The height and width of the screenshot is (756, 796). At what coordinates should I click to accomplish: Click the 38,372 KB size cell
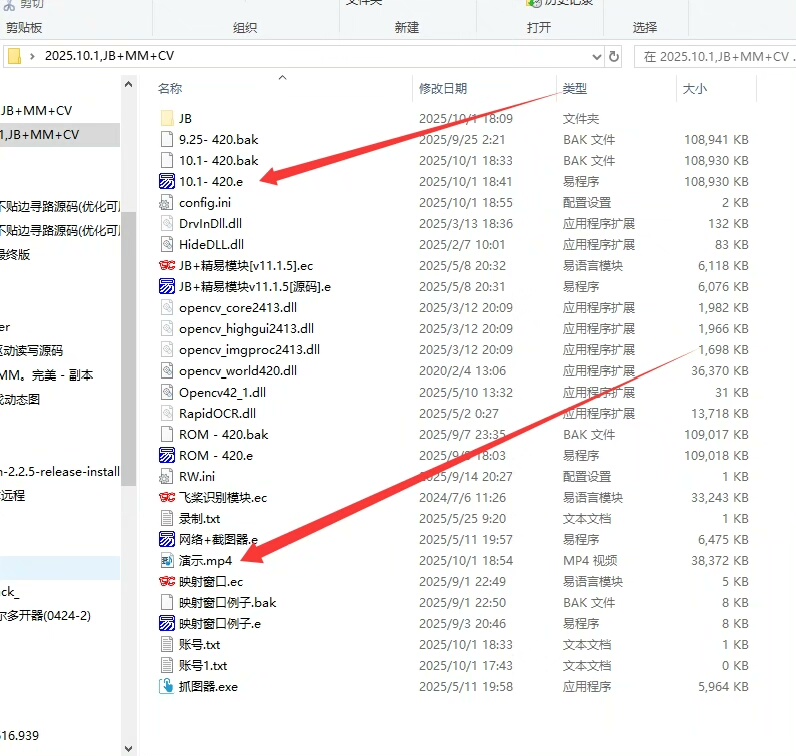coord(719,561)
